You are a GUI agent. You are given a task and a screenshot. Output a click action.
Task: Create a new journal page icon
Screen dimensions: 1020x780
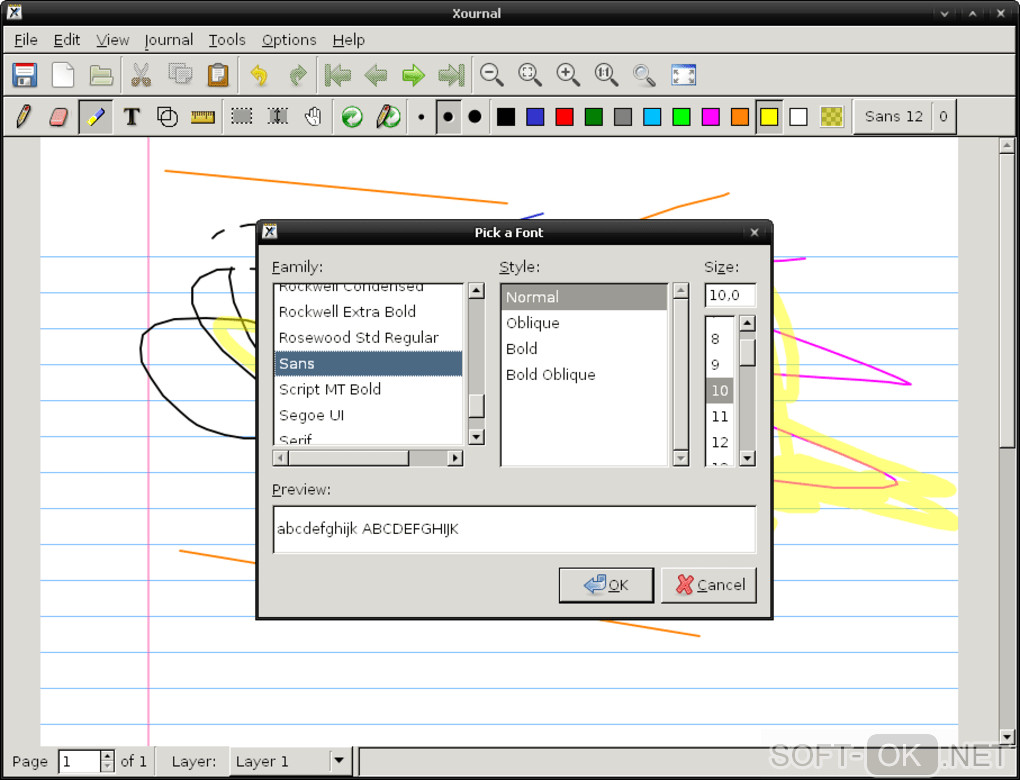click(63, 75)
